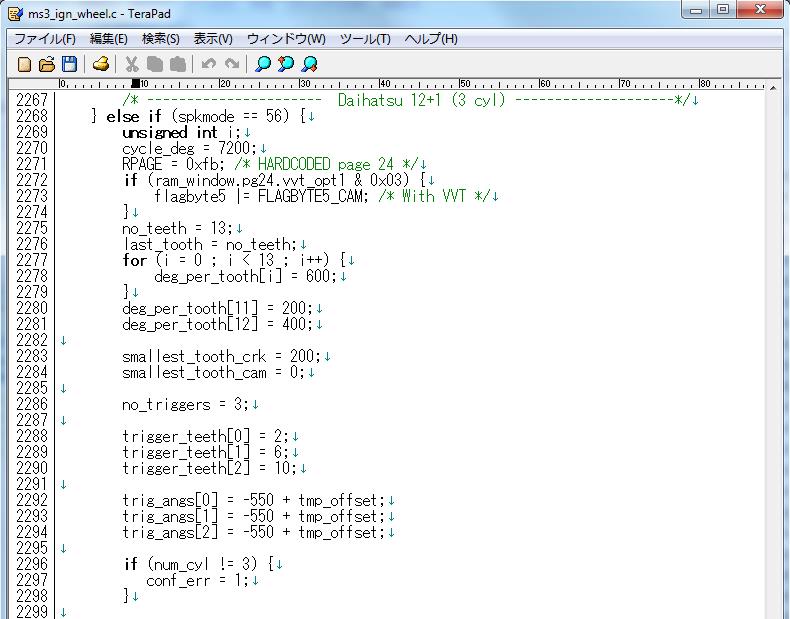The image size is (790, 619).
Task: Create a new file with toolbar icon
Action: click(x=24, y=64)
